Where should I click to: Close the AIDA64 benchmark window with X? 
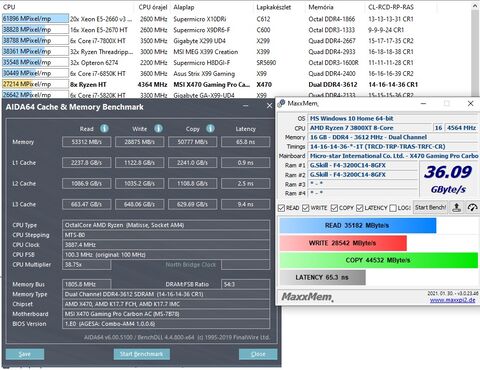269,106
